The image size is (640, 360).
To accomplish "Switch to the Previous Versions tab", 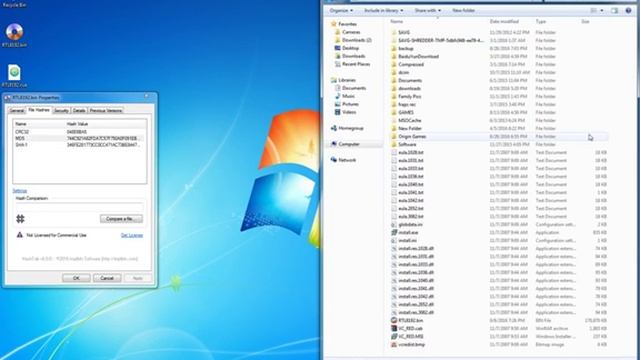I will click(x=106, y=111).
